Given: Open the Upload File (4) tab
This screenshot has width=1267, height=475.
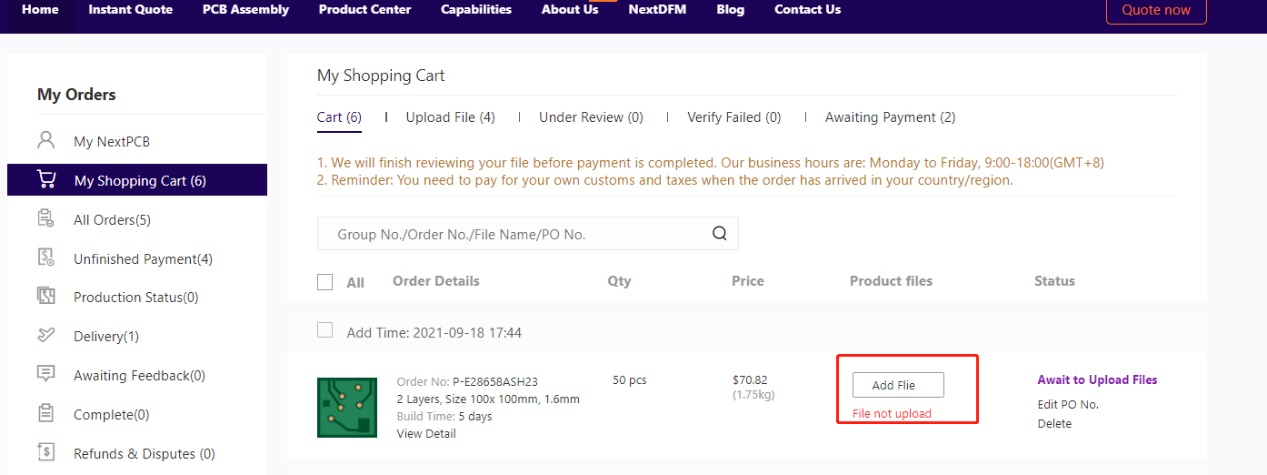Looking at the screenshot, I should tap(450, 117).
